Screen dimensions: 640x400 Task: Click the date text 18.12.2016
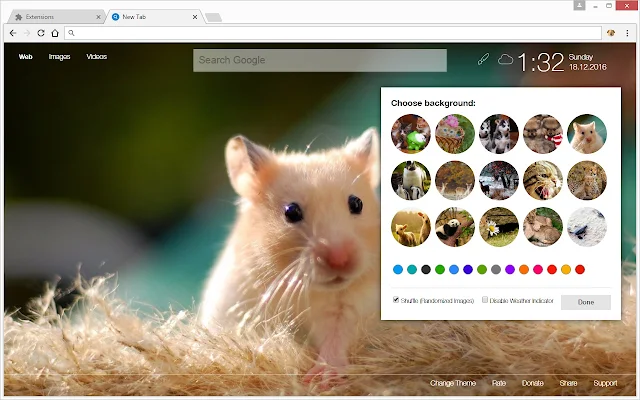pyautogui.click(x=588, y=67)
